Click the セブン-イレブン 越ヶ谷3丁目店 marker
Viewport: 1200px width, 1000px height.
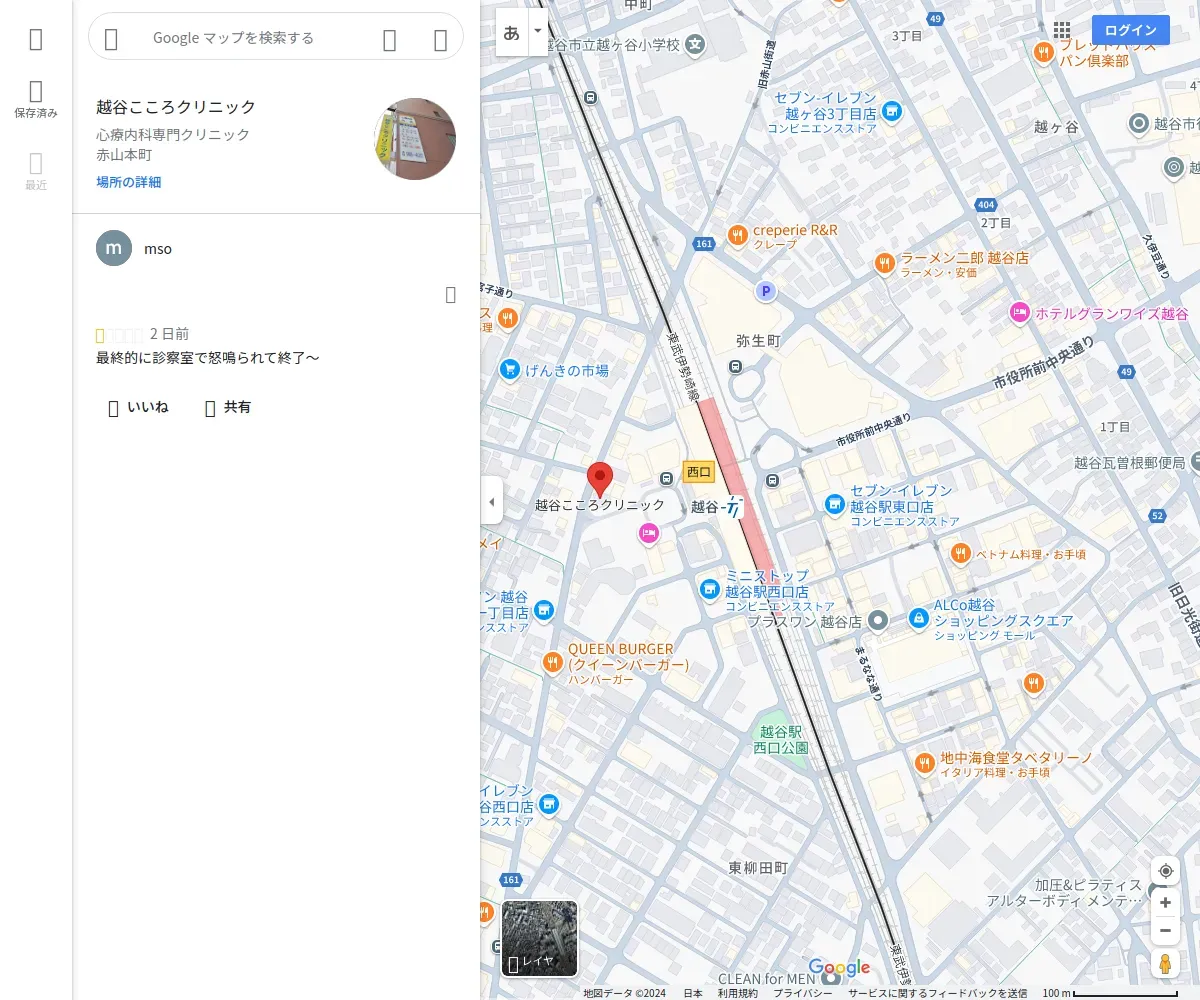tap(892, 112)
